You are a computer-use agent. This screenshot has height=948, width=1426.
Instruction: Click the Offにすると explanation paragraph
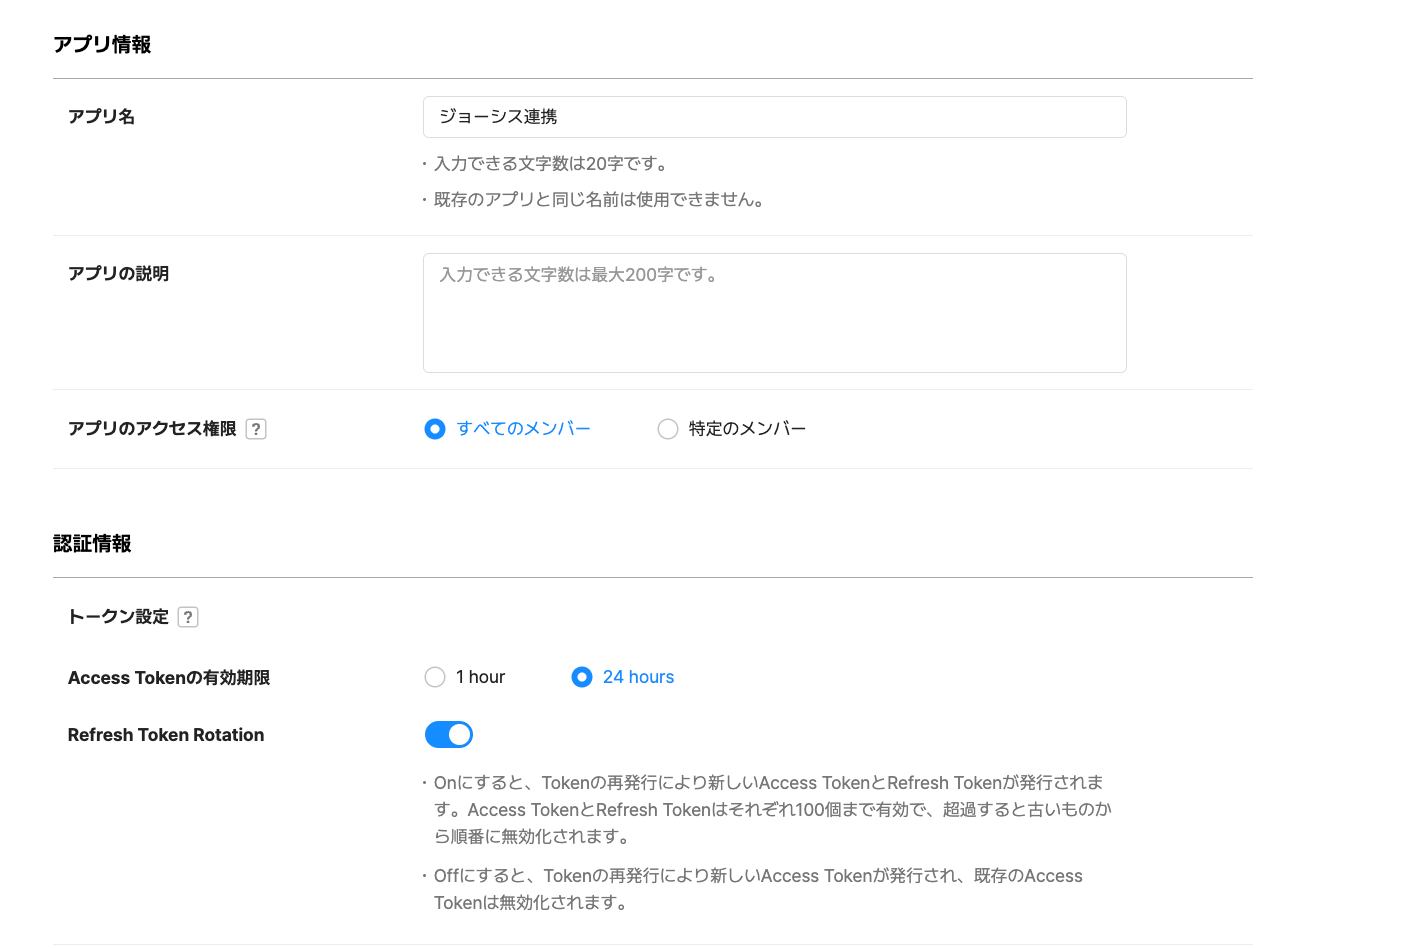(758, 889)
